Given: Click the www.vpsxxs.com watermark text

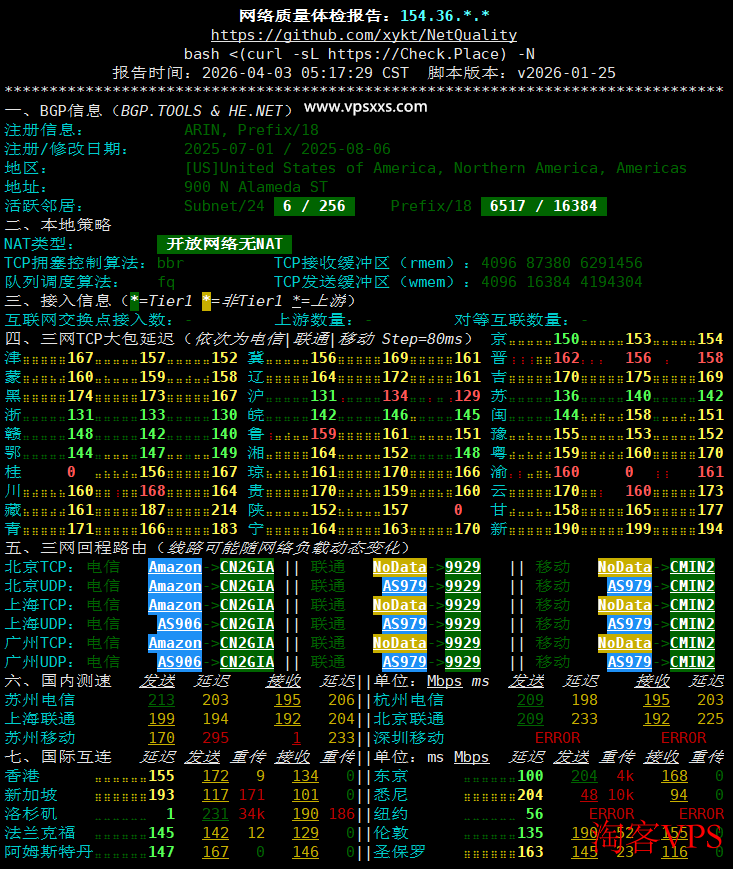Looking at the screenshot, I should (365, 107).
